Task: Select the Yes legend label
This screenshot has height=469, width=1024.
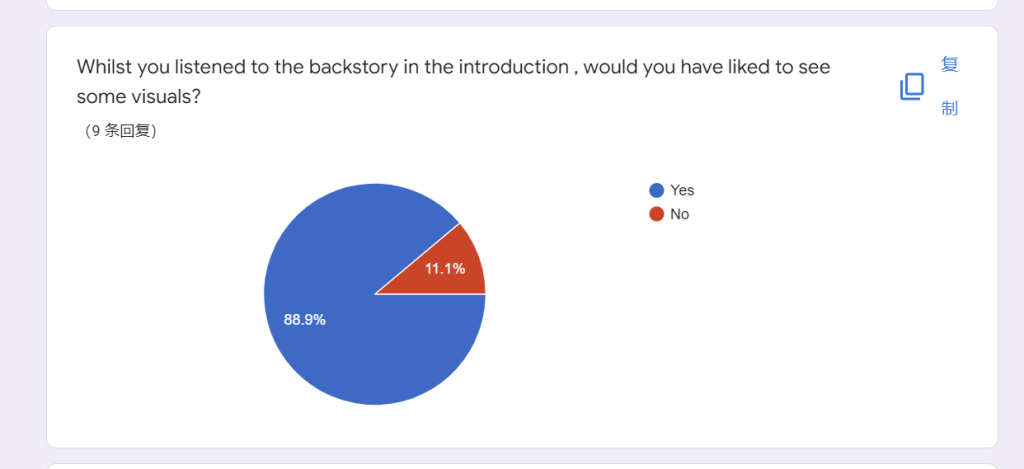Action: (x=682, y=190)
